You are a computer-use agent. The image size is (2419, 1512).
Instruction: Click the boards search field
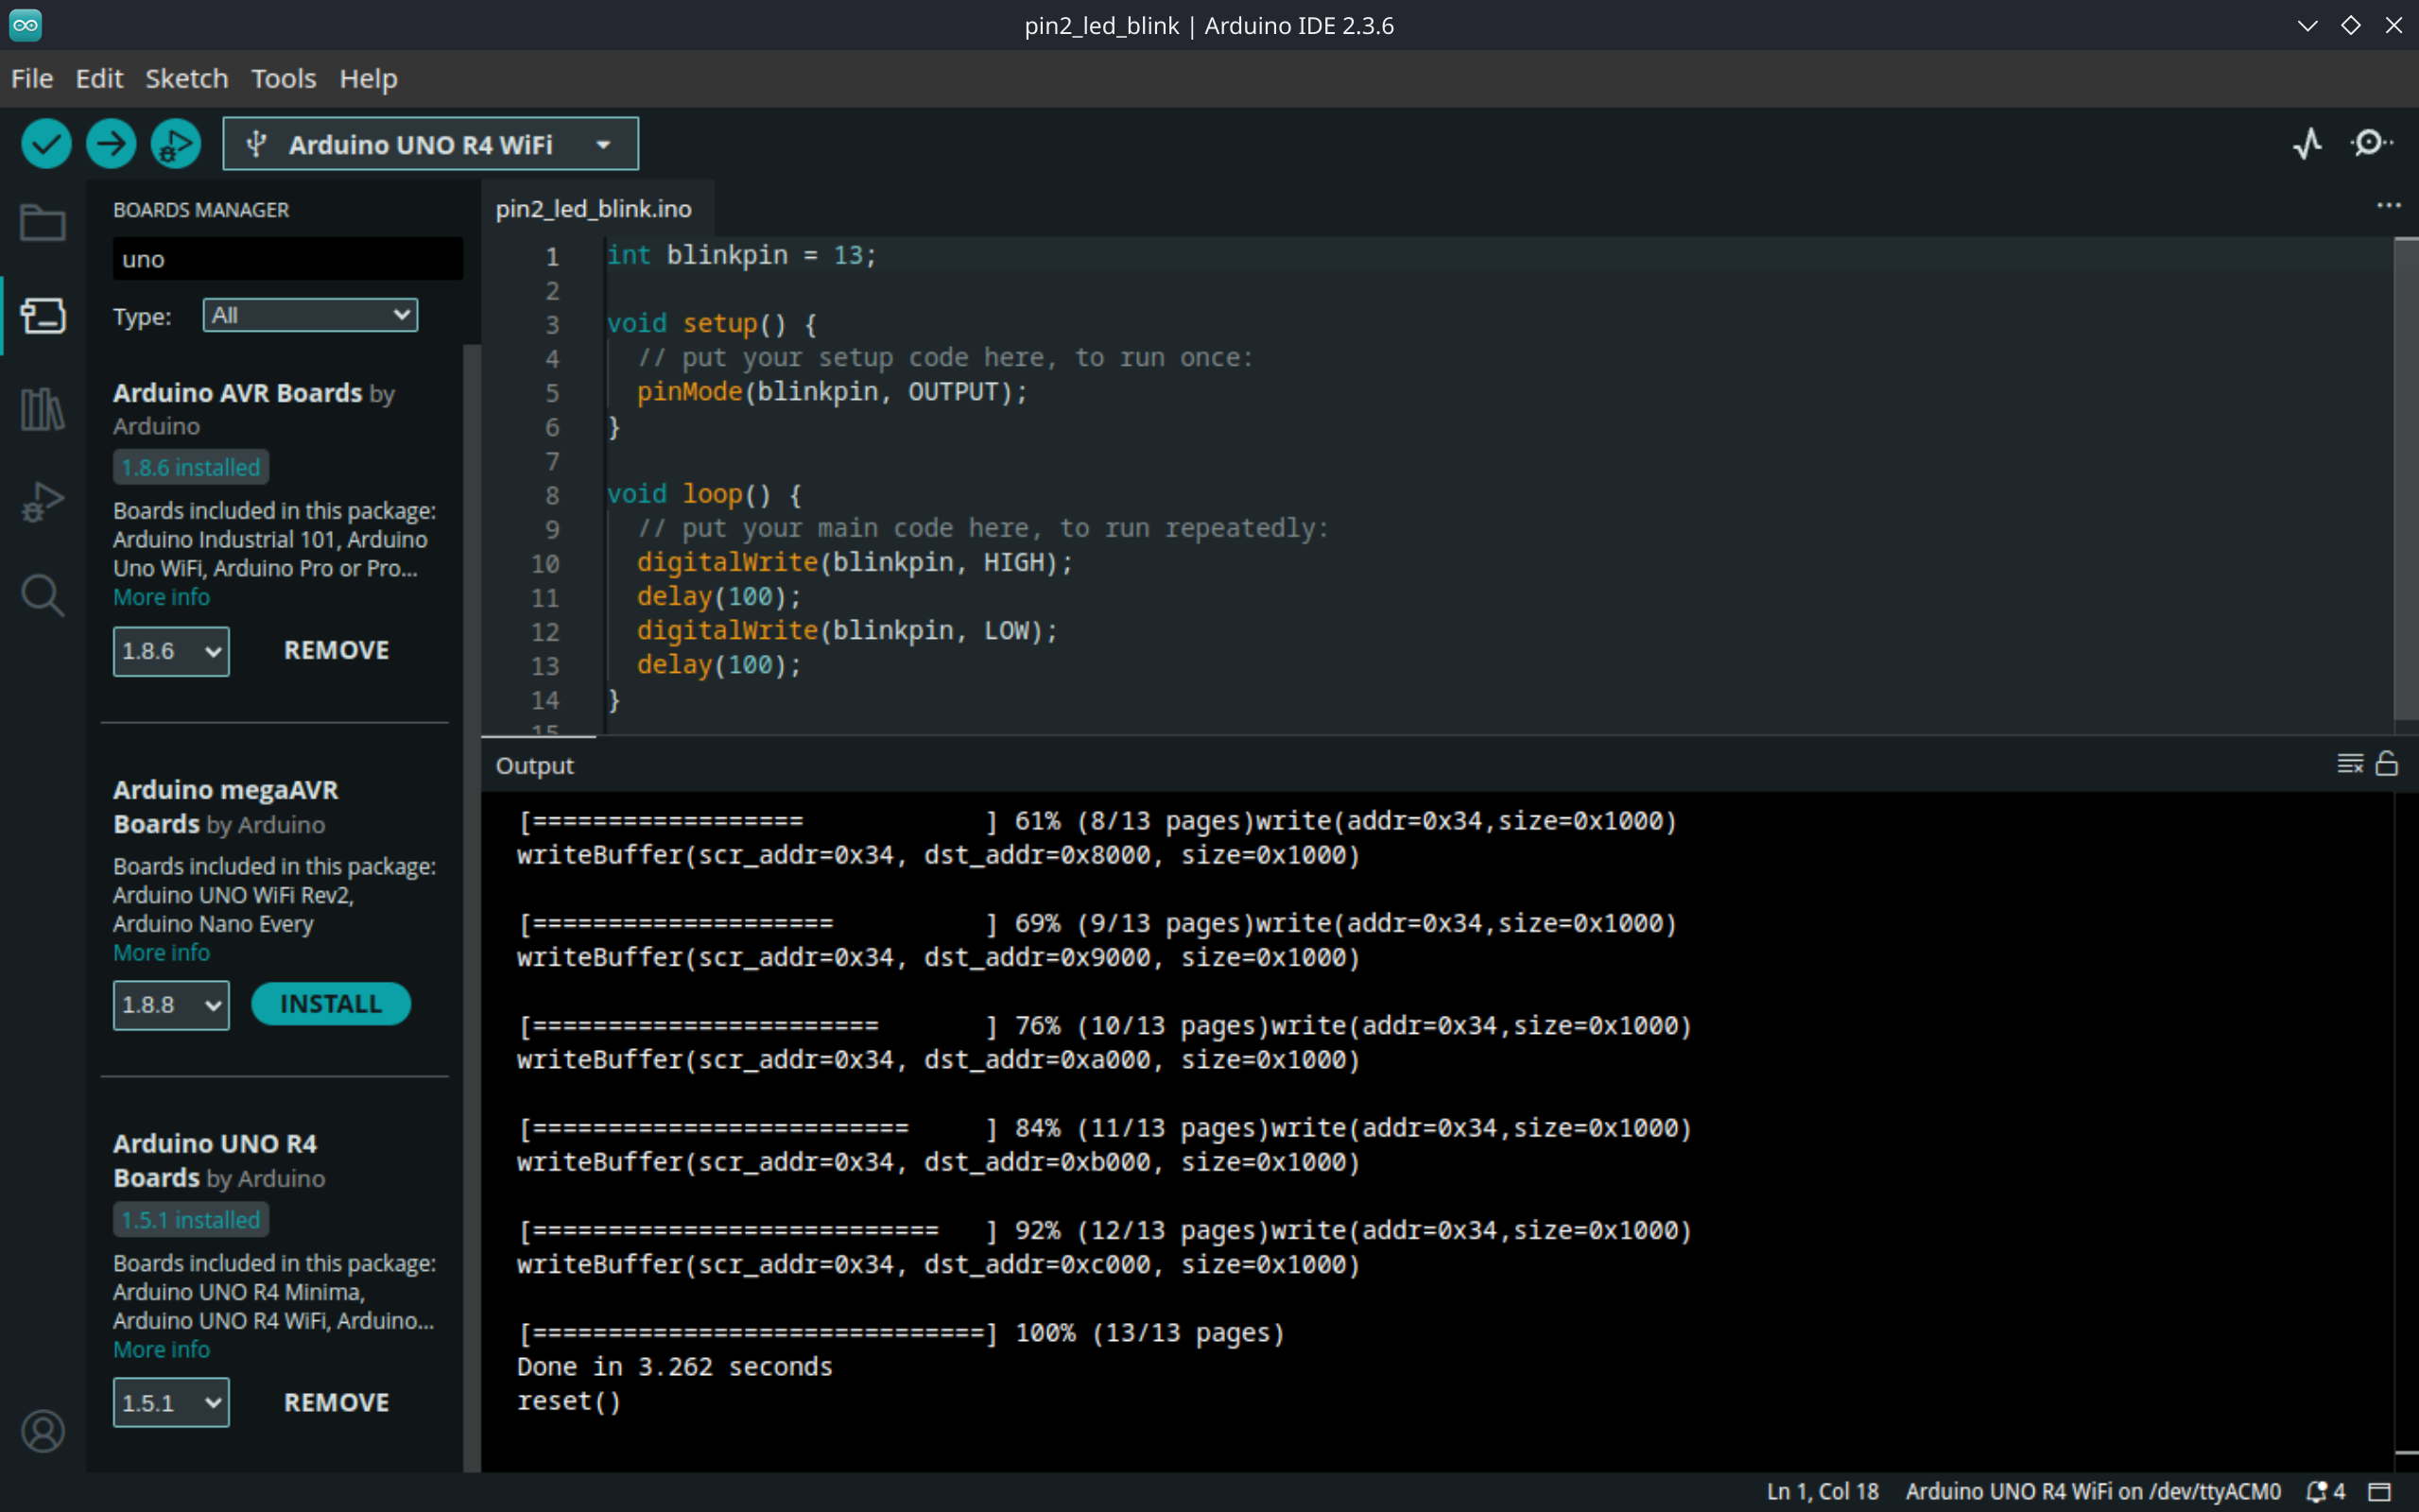click(x=287, y=260)
